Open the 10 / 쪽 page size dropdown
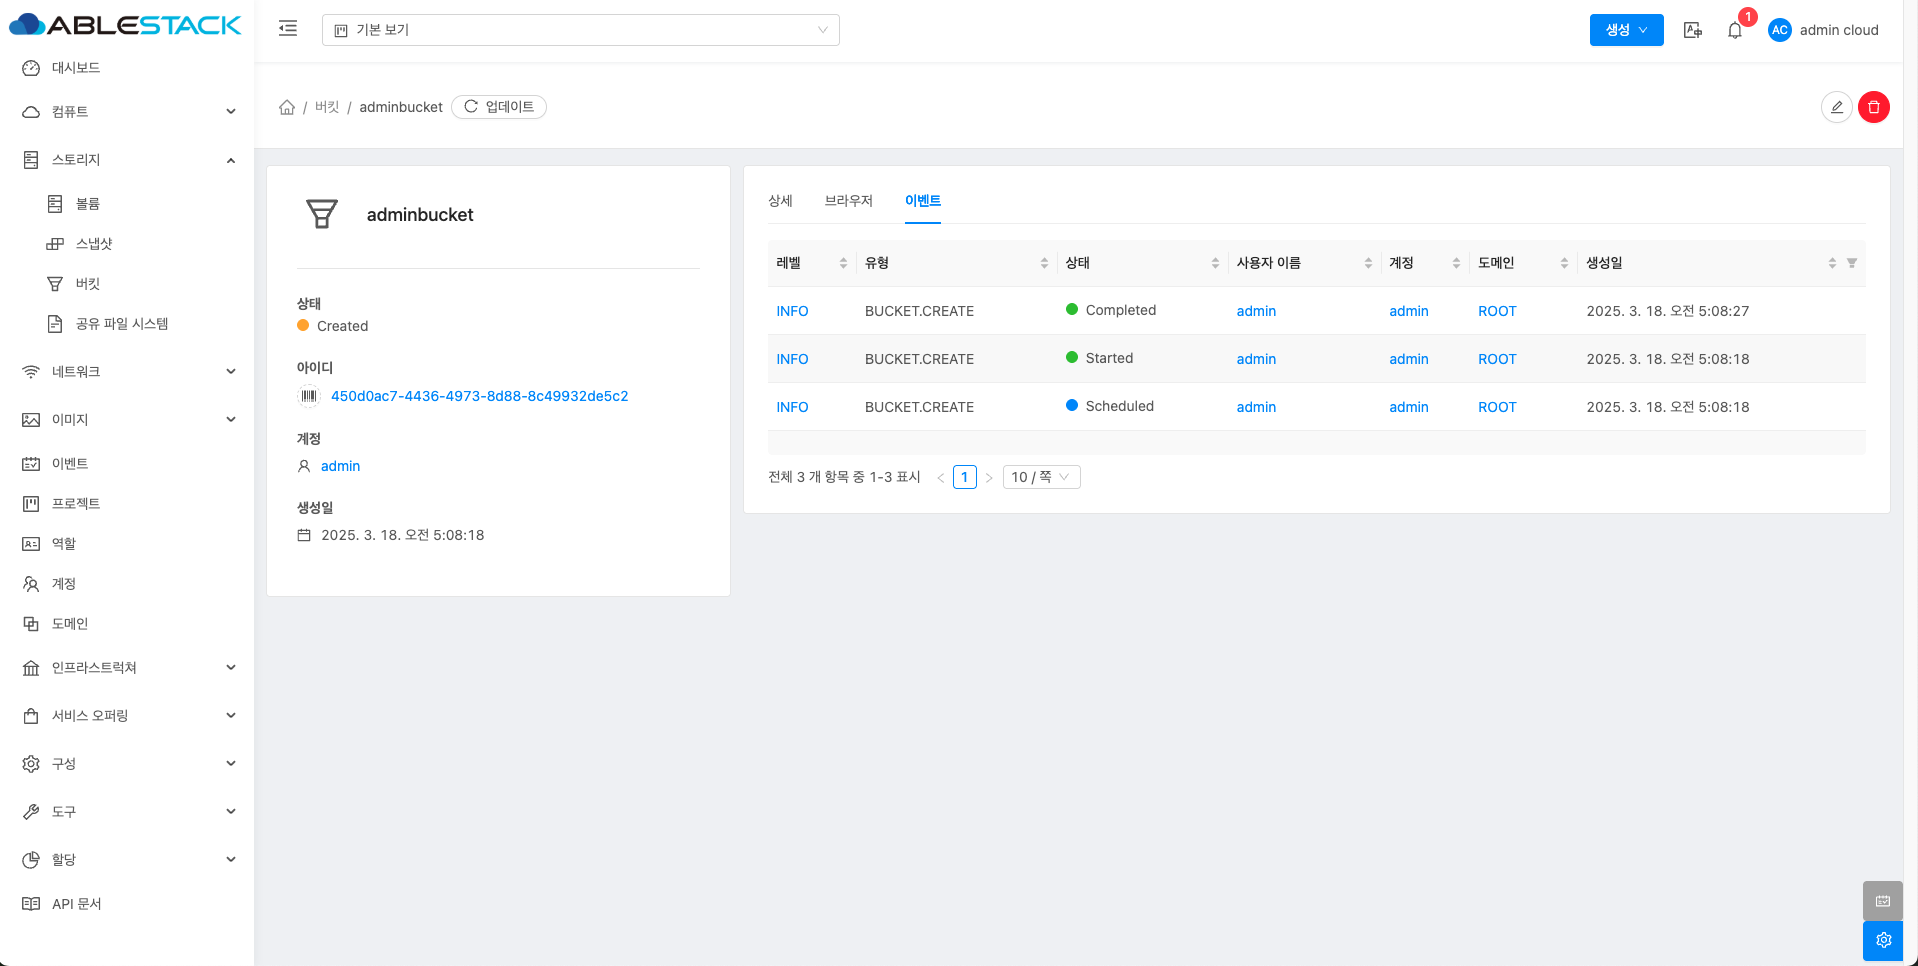 coord(1041,477)
